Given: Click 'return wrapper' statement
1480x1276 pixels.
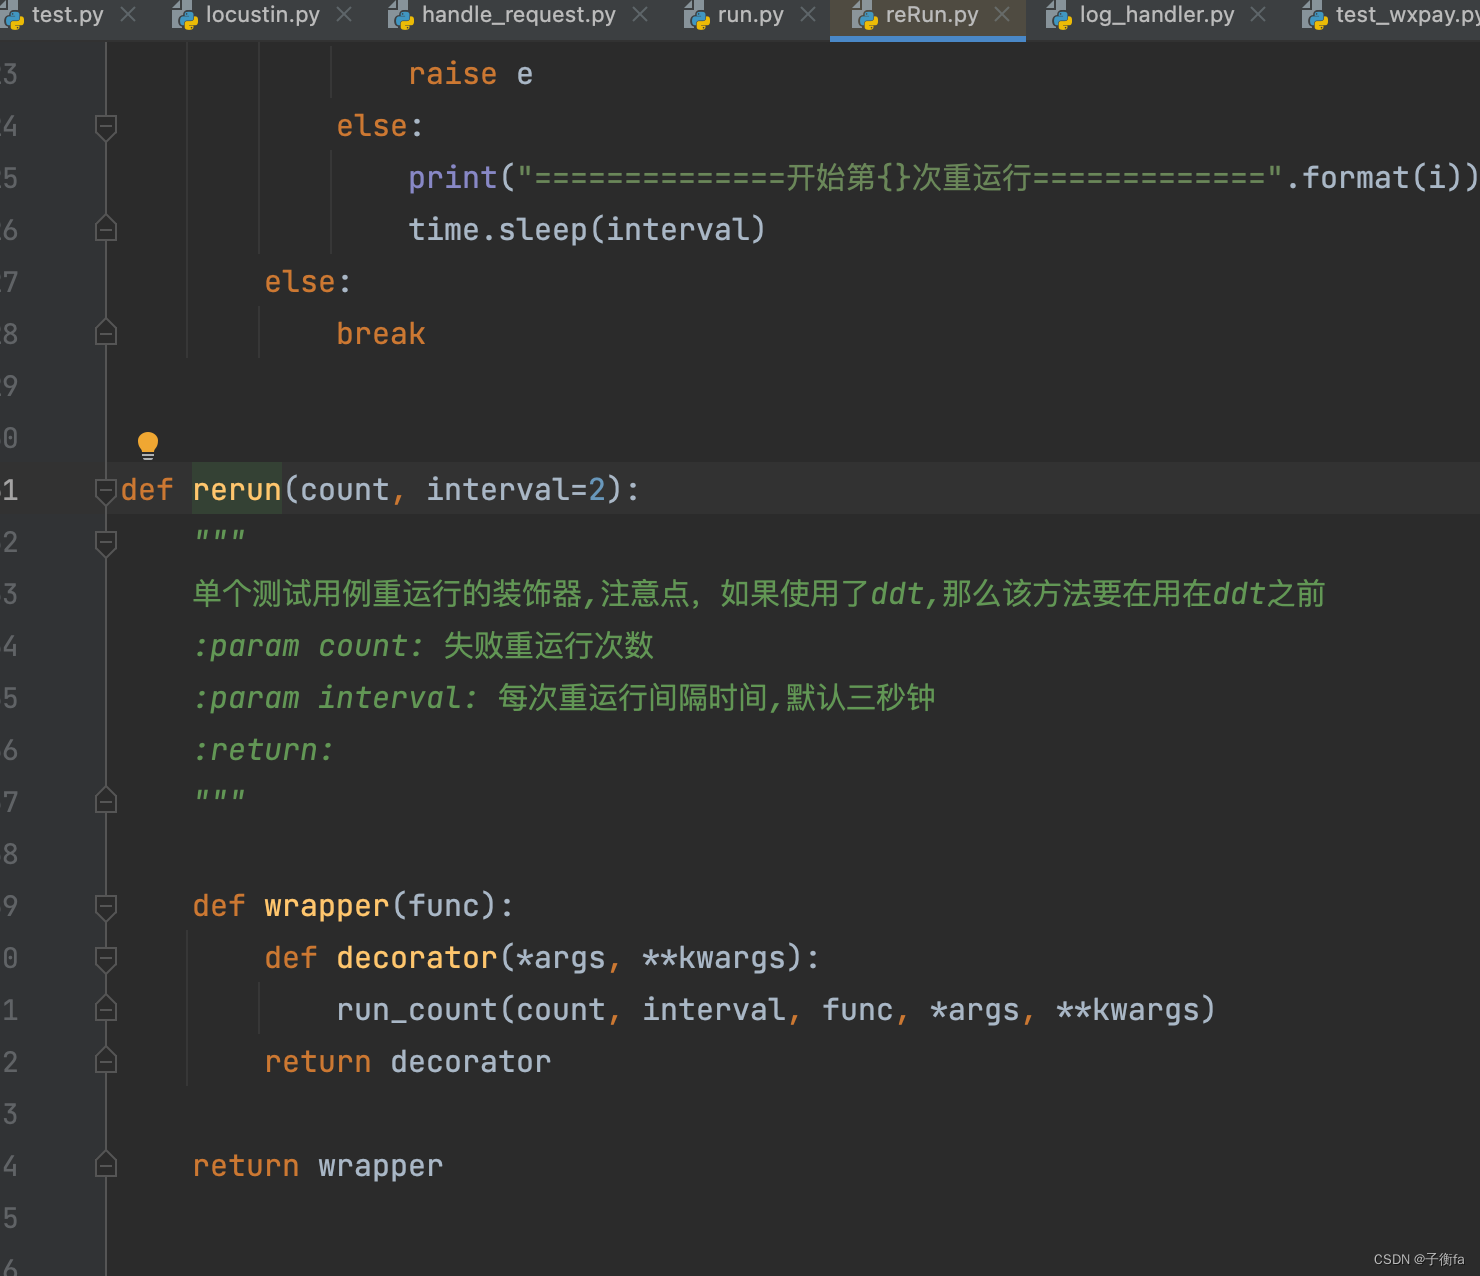Looking at the screenshot, I should (x=318, y=1166).
